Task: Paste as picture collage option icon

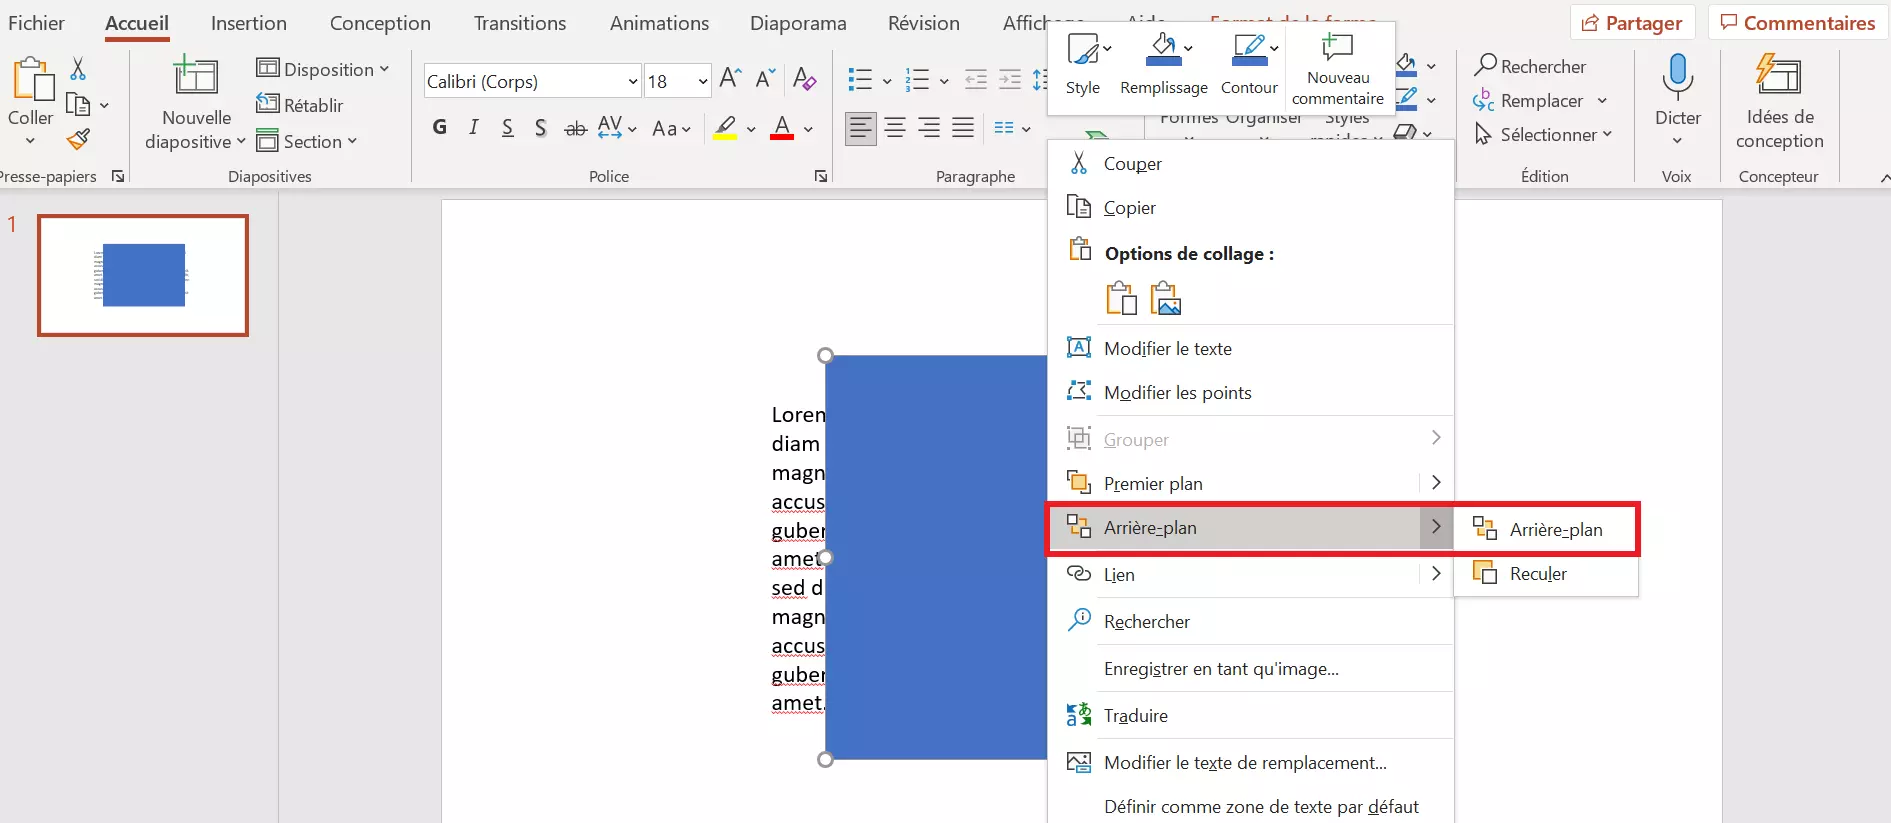Action: point(1166,298)
